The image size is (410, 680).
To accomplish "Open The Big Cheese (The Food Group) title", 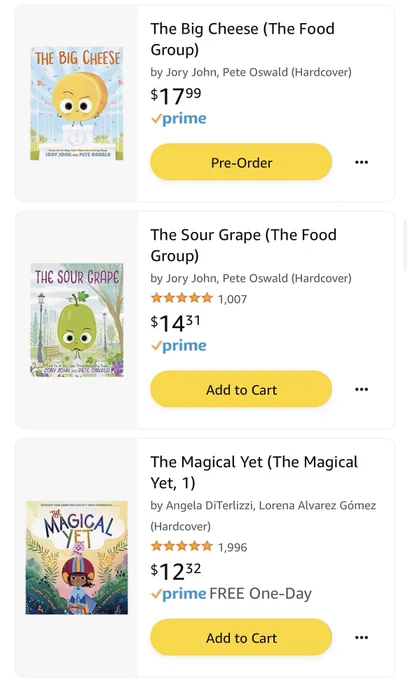I will pyautogui.click(x=243, y=39).
